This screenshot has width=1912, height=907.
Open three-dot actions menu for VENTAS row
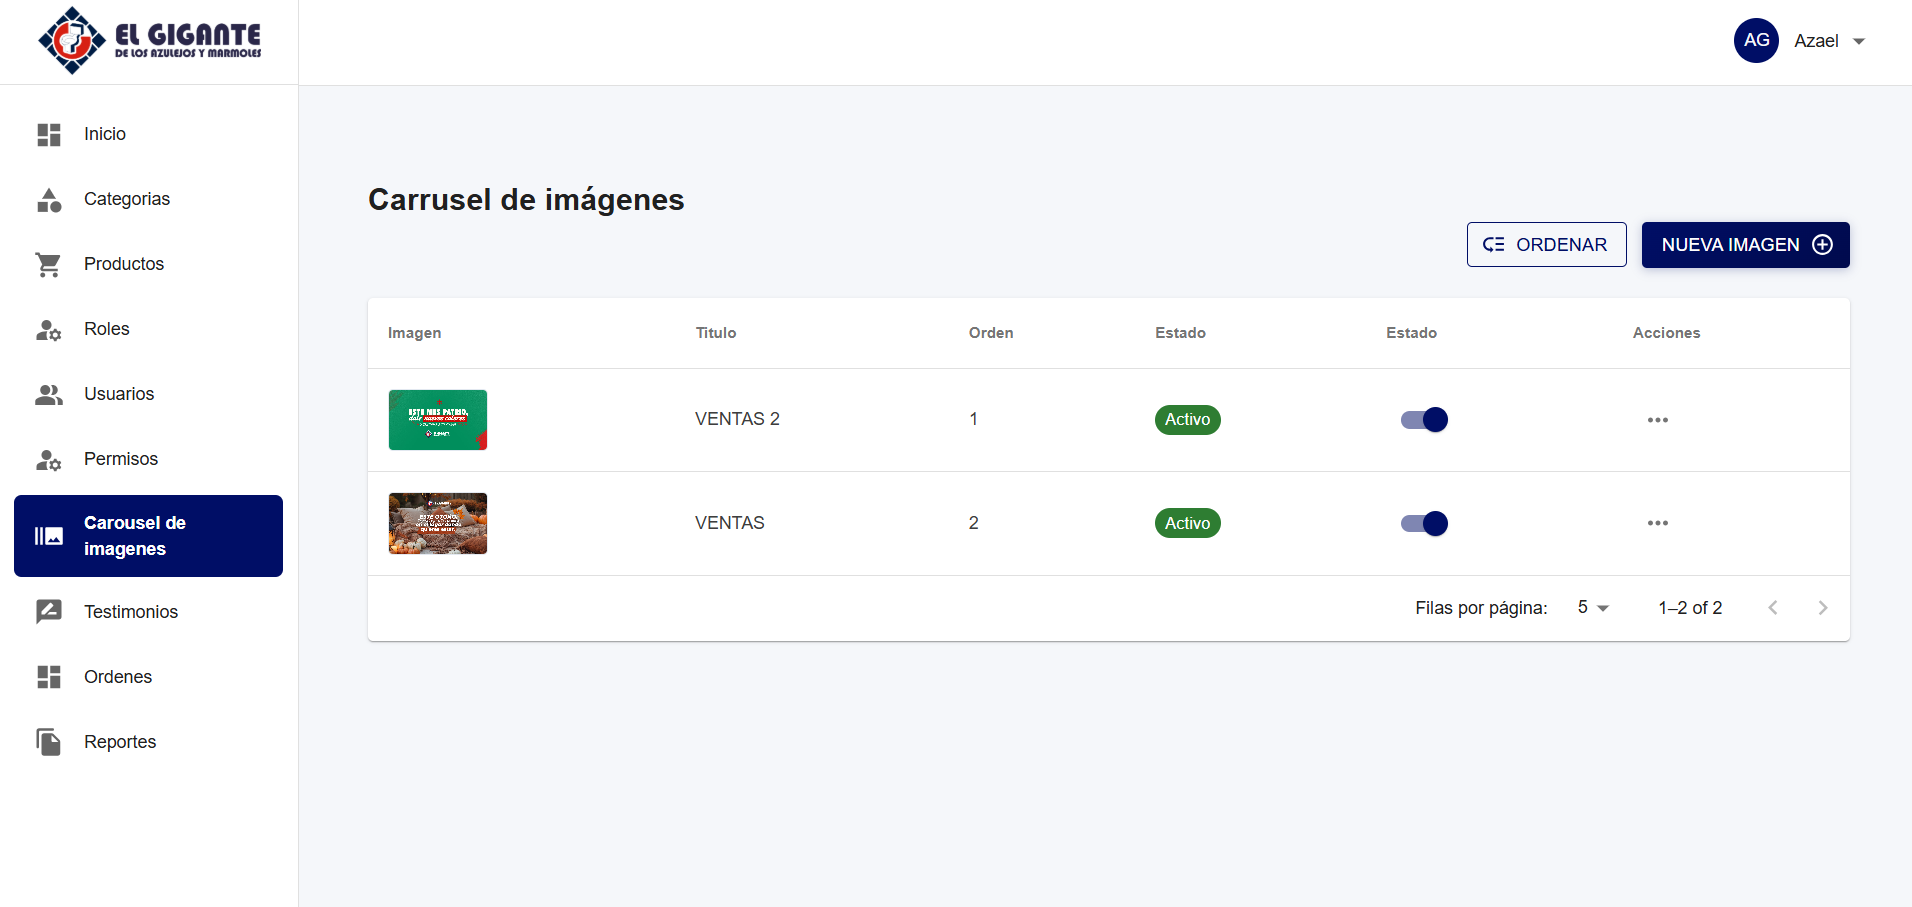[x=1657, y=523]
